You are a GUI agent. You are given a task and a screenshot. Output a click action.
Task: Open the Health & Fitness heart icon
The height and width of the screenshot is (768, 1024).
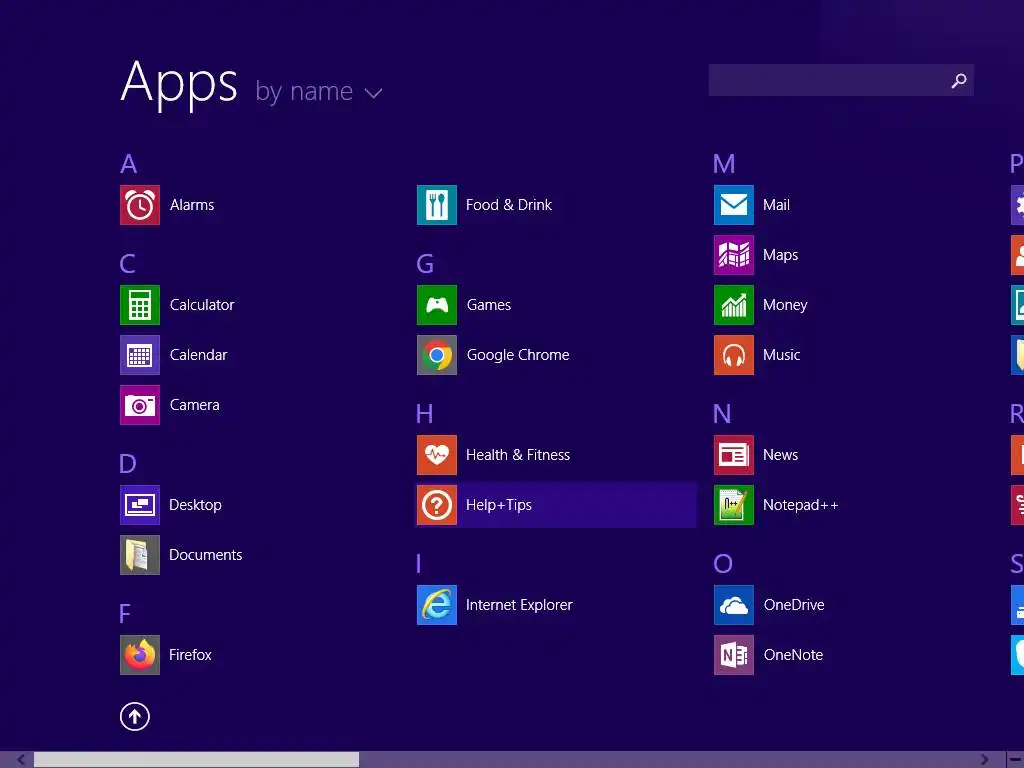(437, 455)
